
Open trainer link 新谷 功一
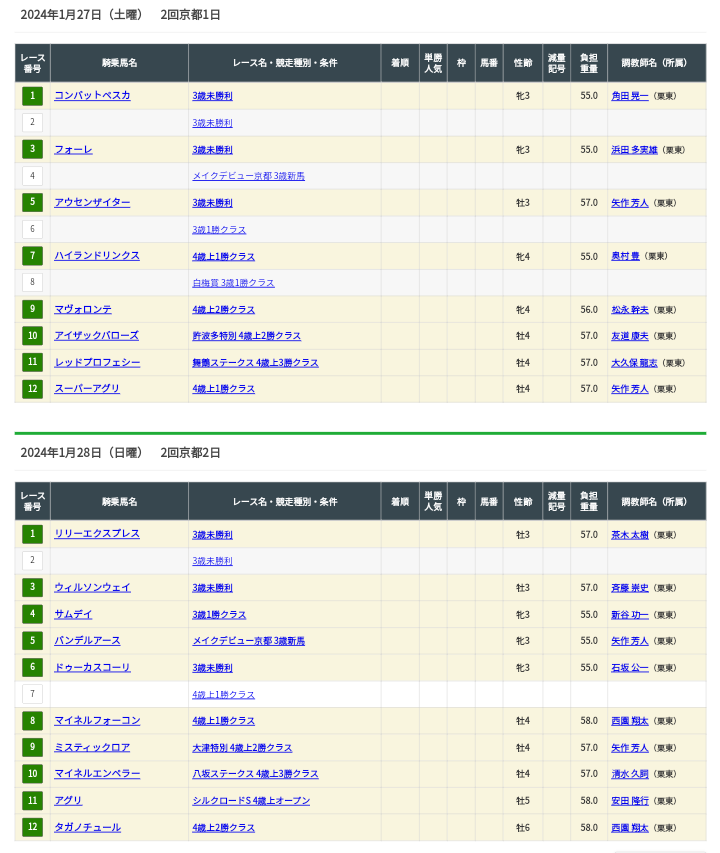coord(630,615)
